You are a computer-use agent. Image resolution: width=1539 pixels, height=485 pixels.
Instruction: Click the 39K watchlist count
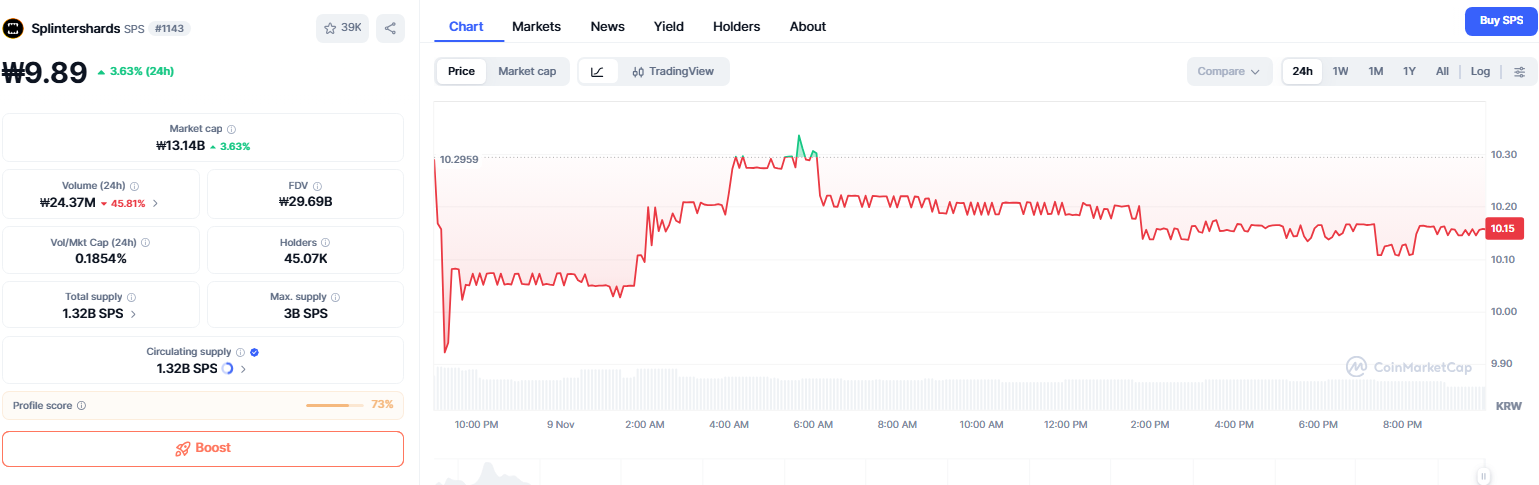click(351, 28)
